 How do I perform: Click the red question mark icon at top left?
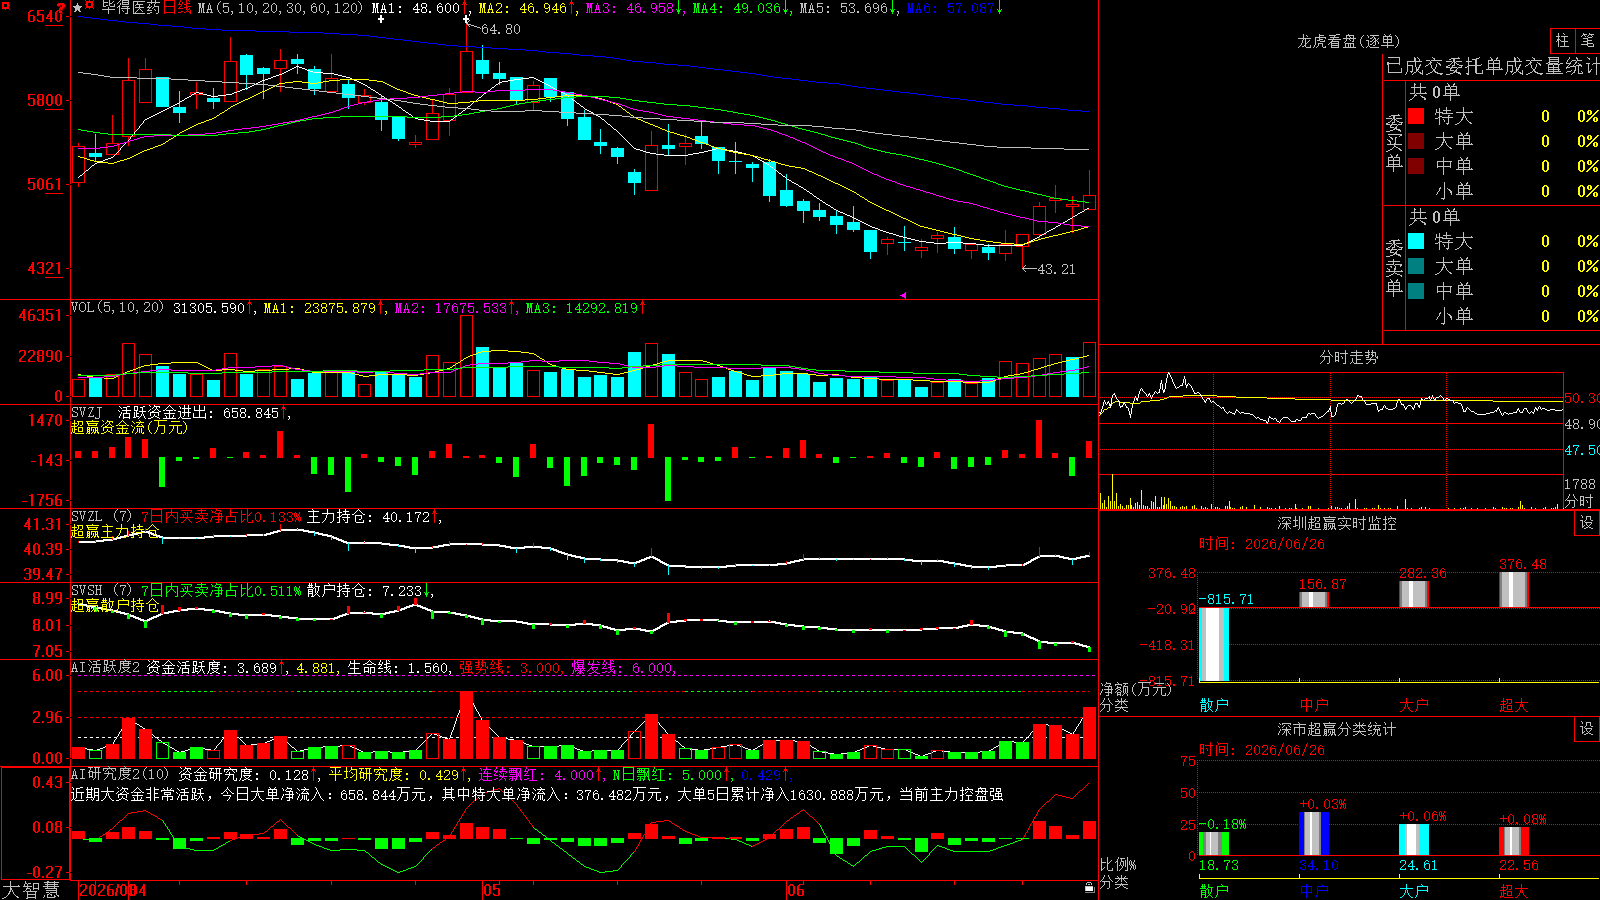(61, 8)
